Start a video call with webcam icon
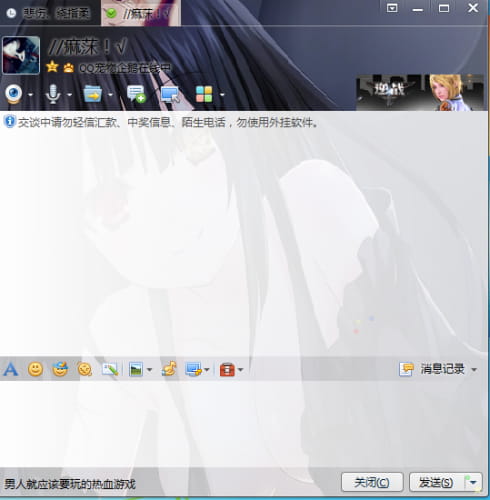 coord(13,94)
